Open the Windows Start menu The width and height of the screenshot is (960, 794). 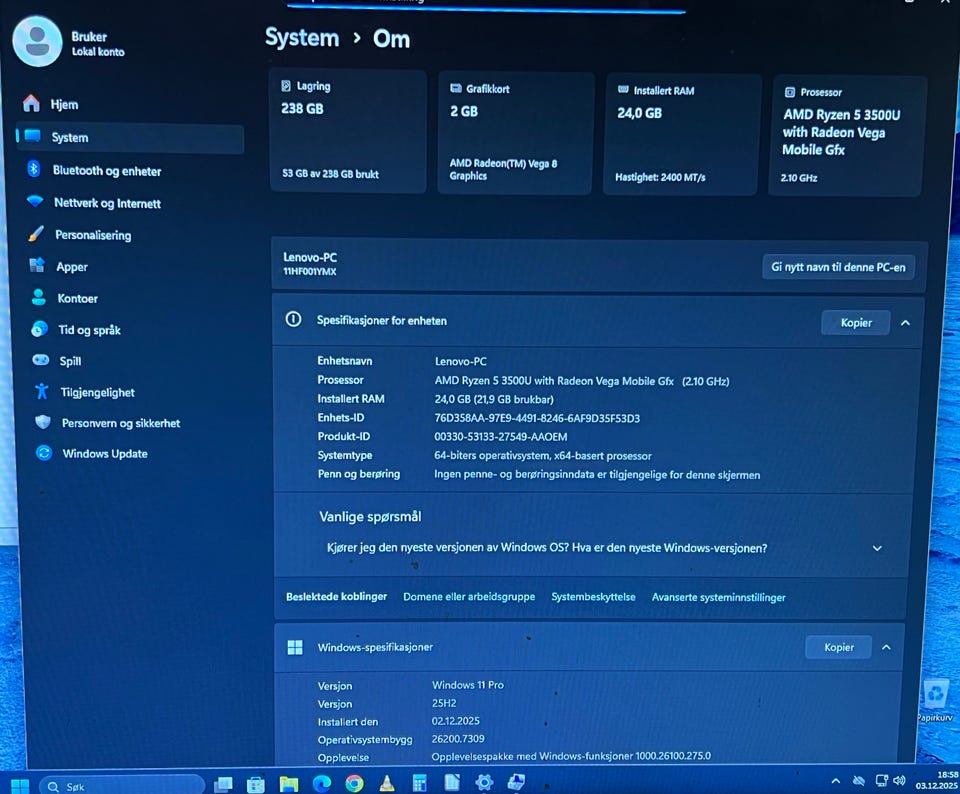click(20, 786)
